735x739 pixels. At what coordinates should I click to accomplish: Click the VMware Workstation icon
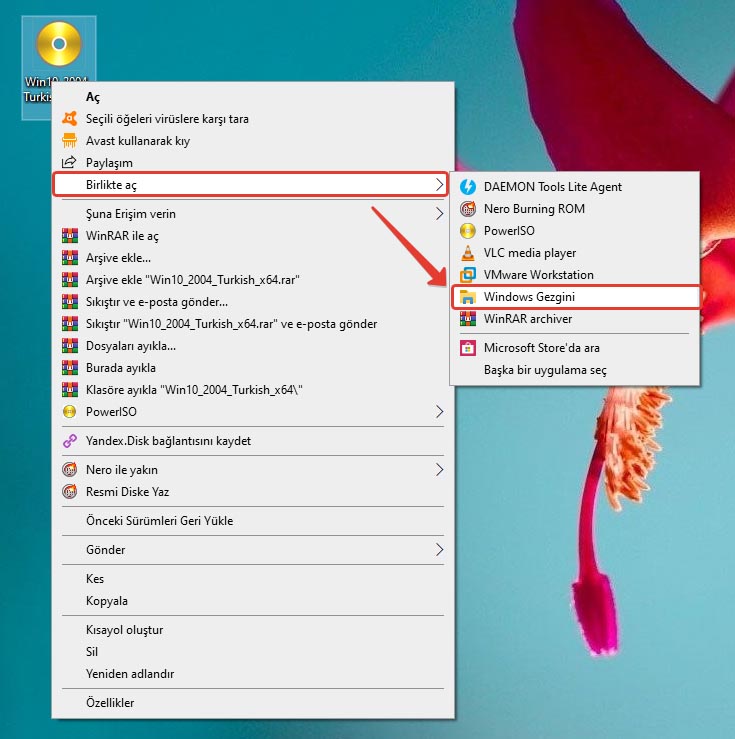(x=467, y=275)
